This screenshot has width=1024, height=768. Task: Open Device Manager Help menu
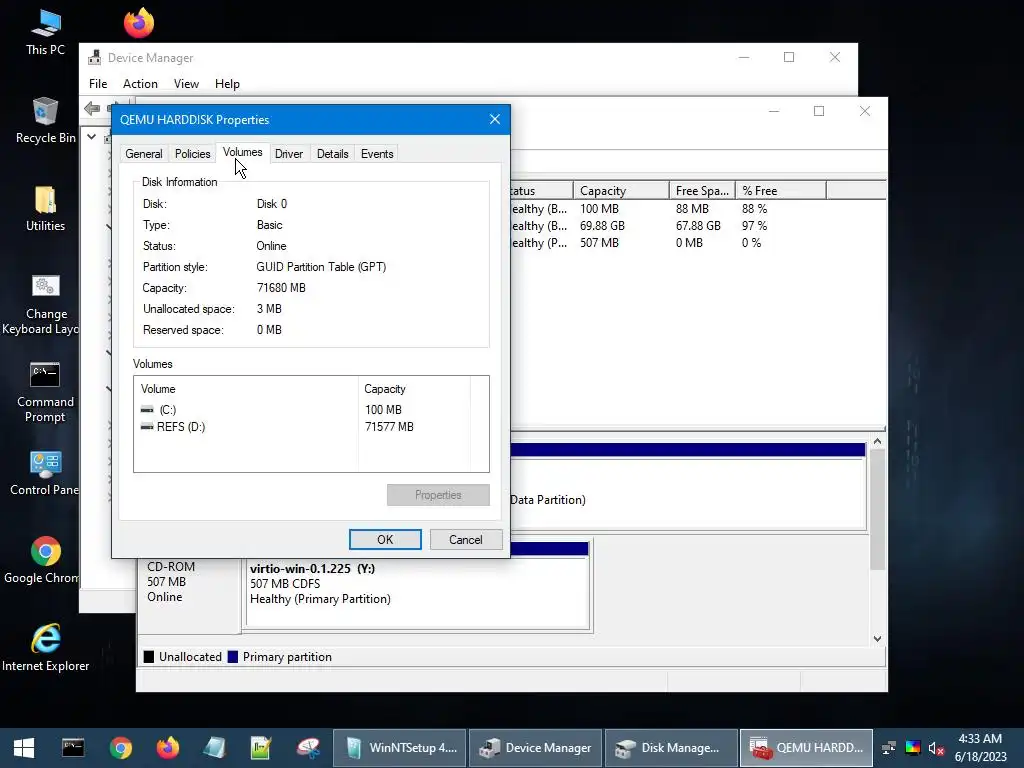coord(227,84)
